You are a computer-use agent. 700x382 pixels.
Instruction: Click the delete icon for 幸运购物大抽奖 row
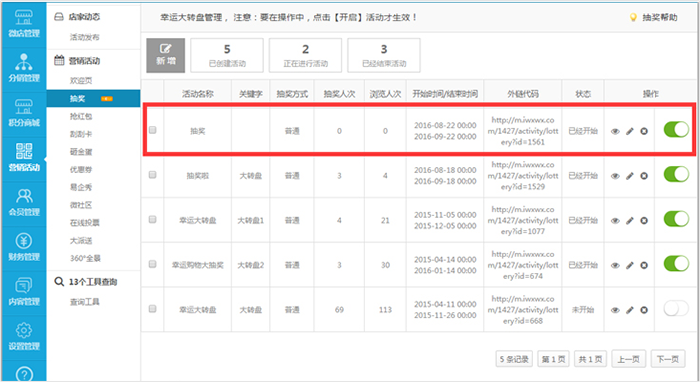644,265
